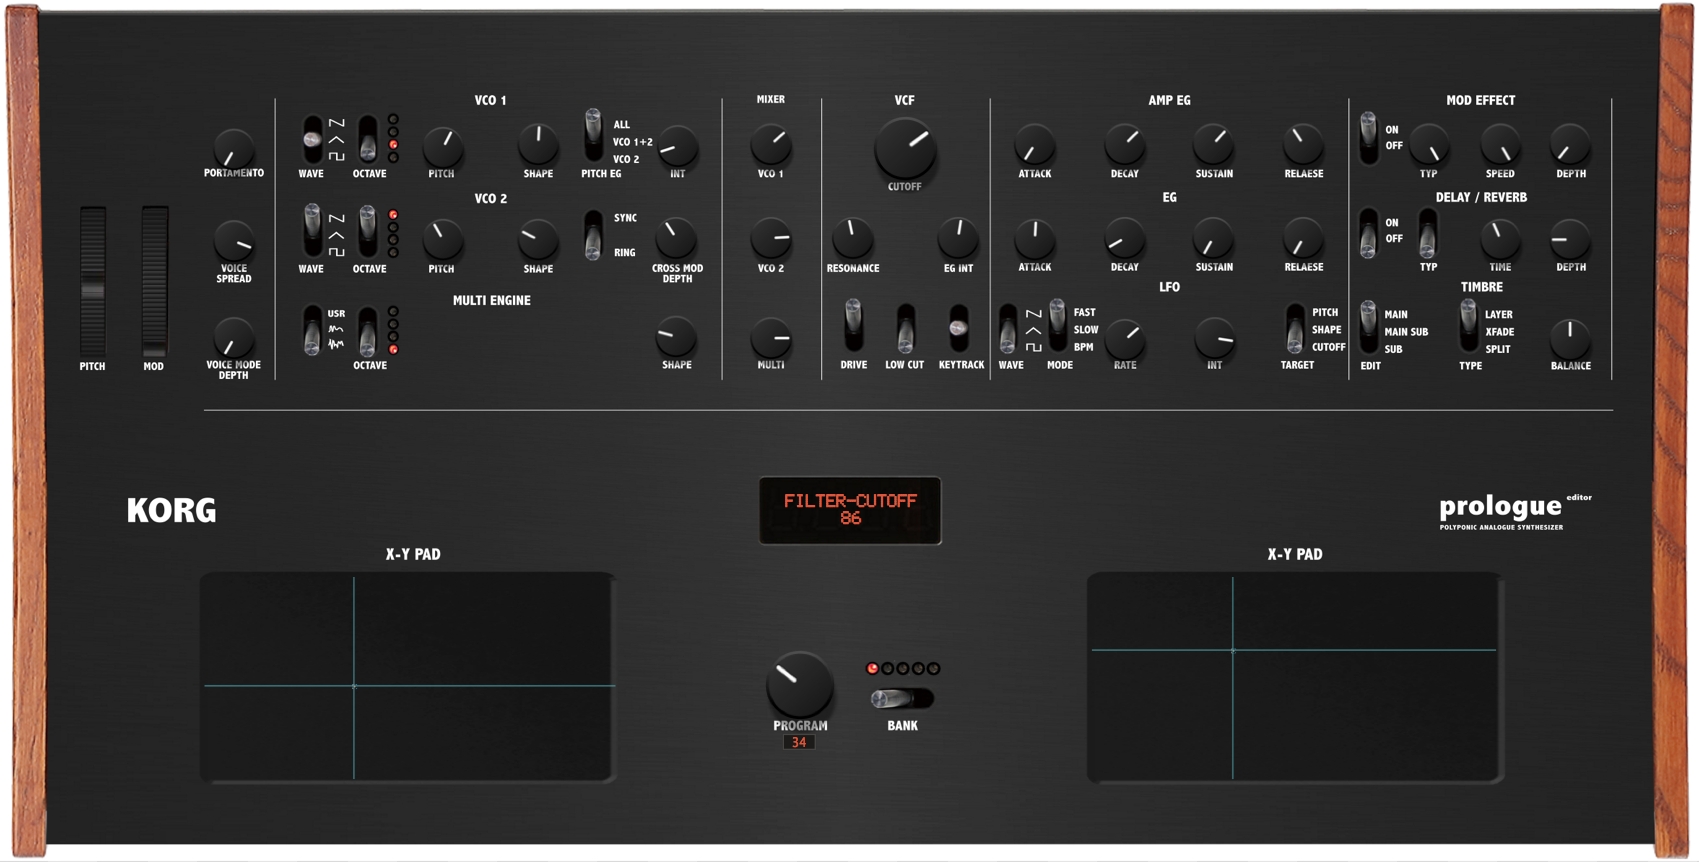This screenshot has height=862, width=1699.
Task: Toggle the VCO 1 Octave switch
Action: (x=368, y=139)
